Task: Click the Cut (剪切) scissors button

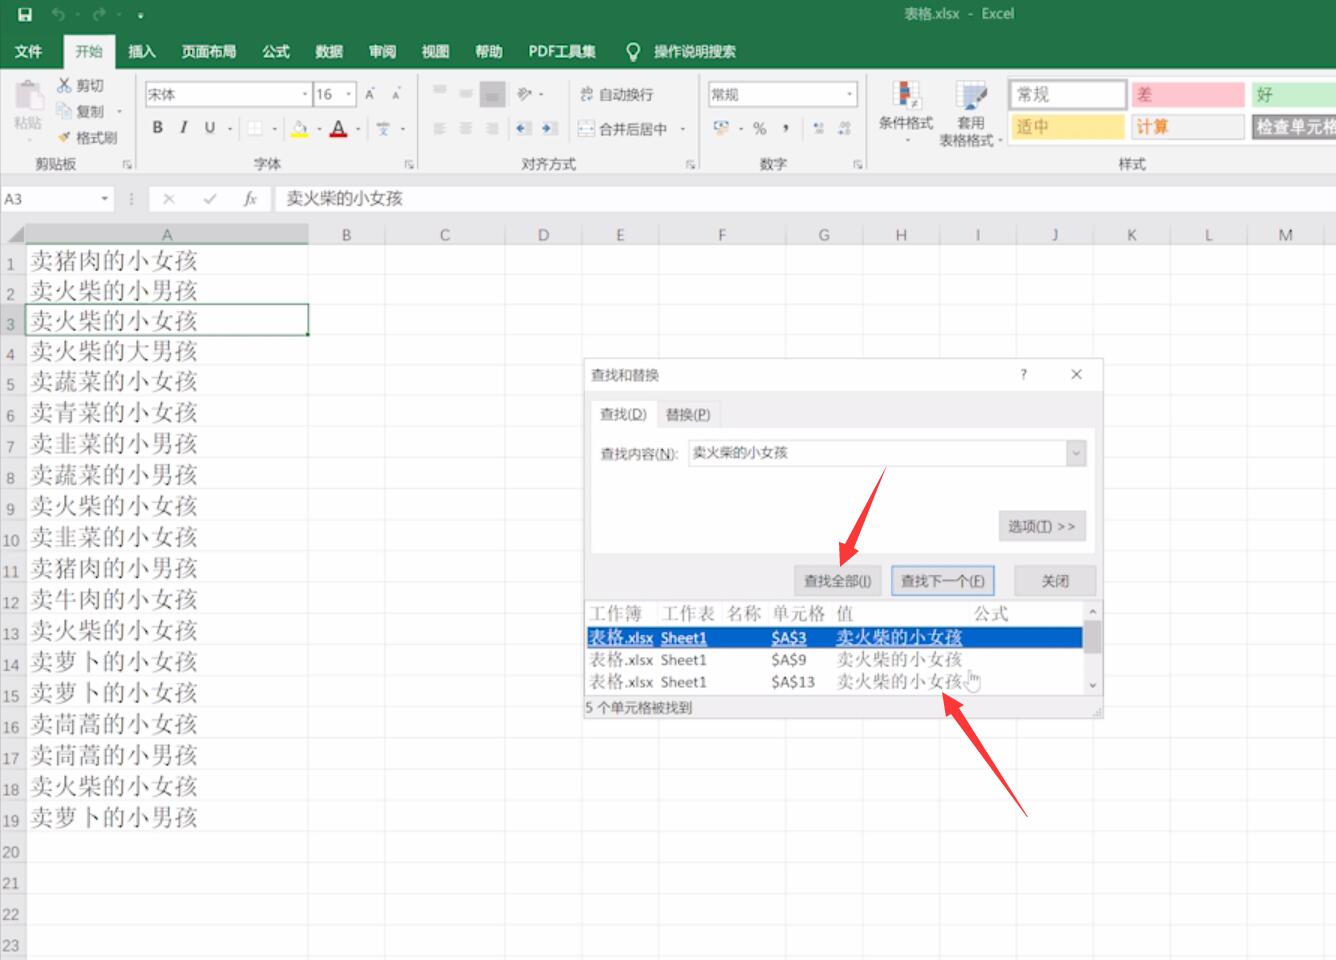Action: pyautogui.click(x=80, y=86)
